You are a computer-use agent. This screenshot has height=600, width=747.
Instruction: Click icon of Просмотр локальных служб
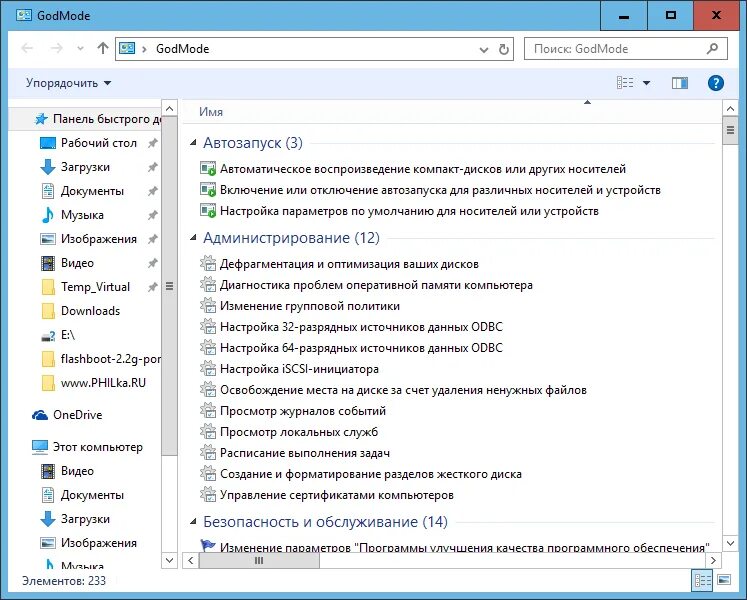pos(208,431)
